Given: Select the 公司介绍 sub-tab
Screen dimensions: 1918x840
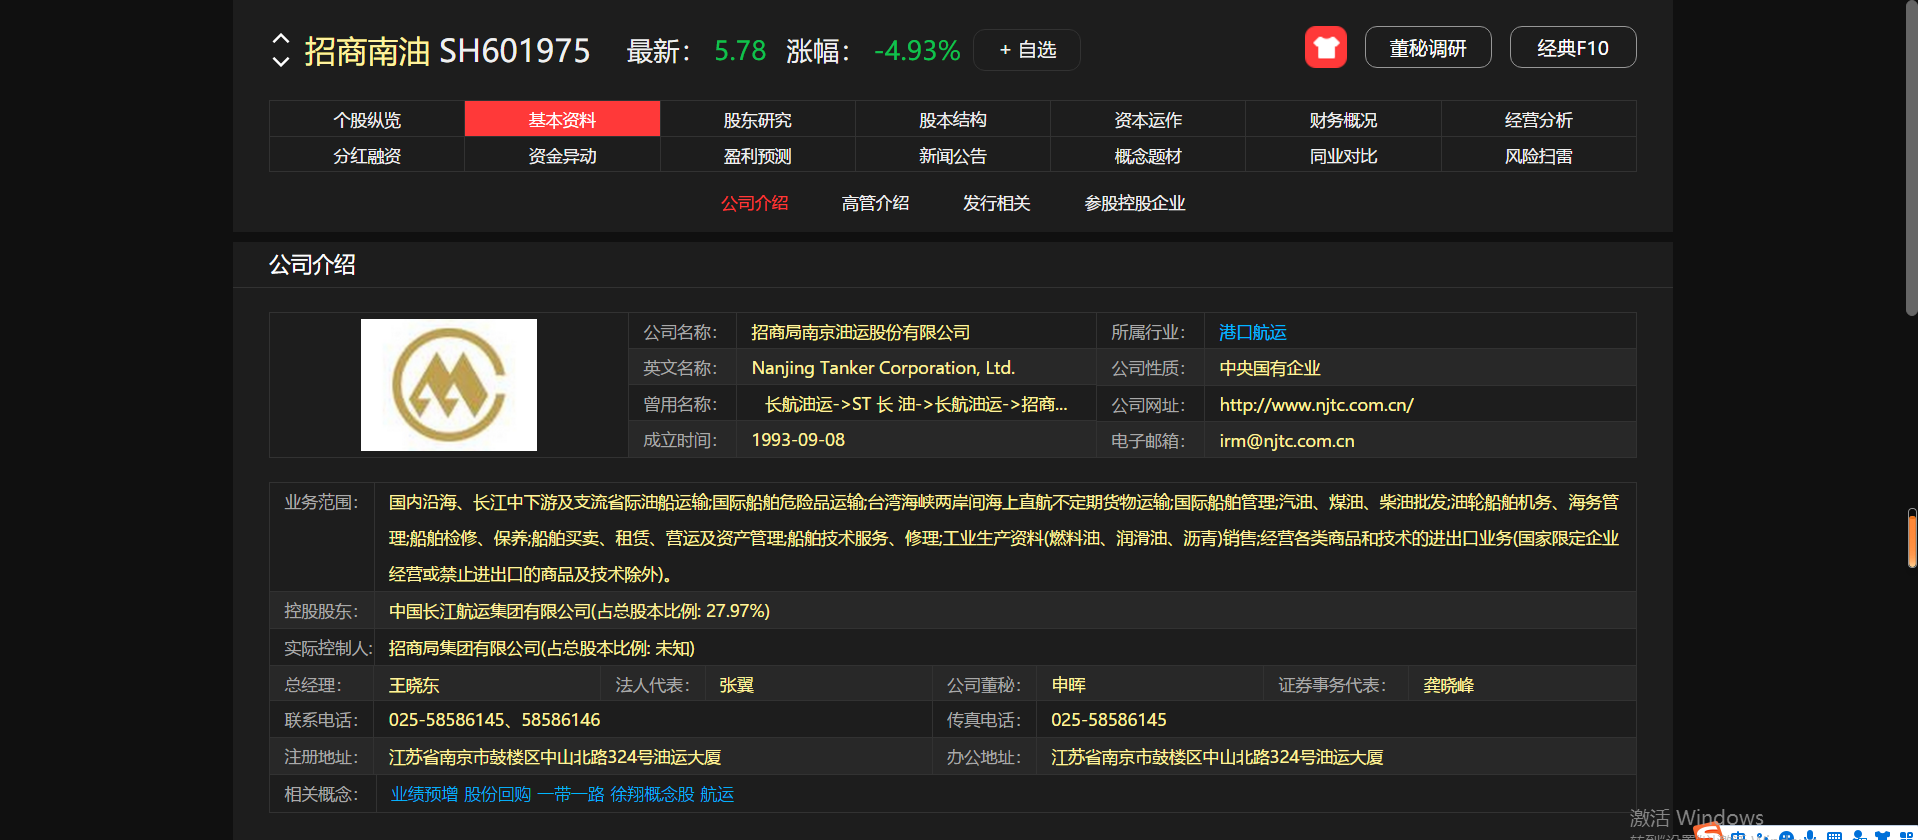Looking at the screenshot, I should 755,203.
